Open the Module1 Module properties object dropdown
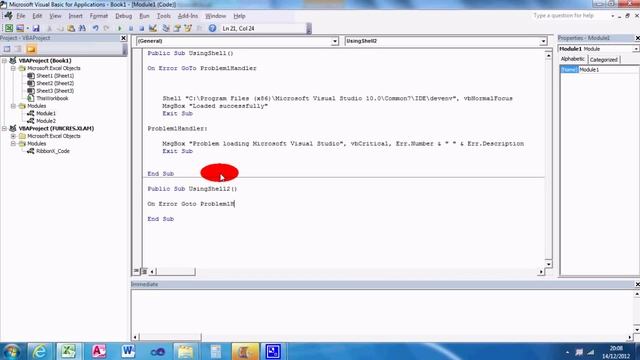The height and width of the screenshot is (360, 640). (636, 49)
